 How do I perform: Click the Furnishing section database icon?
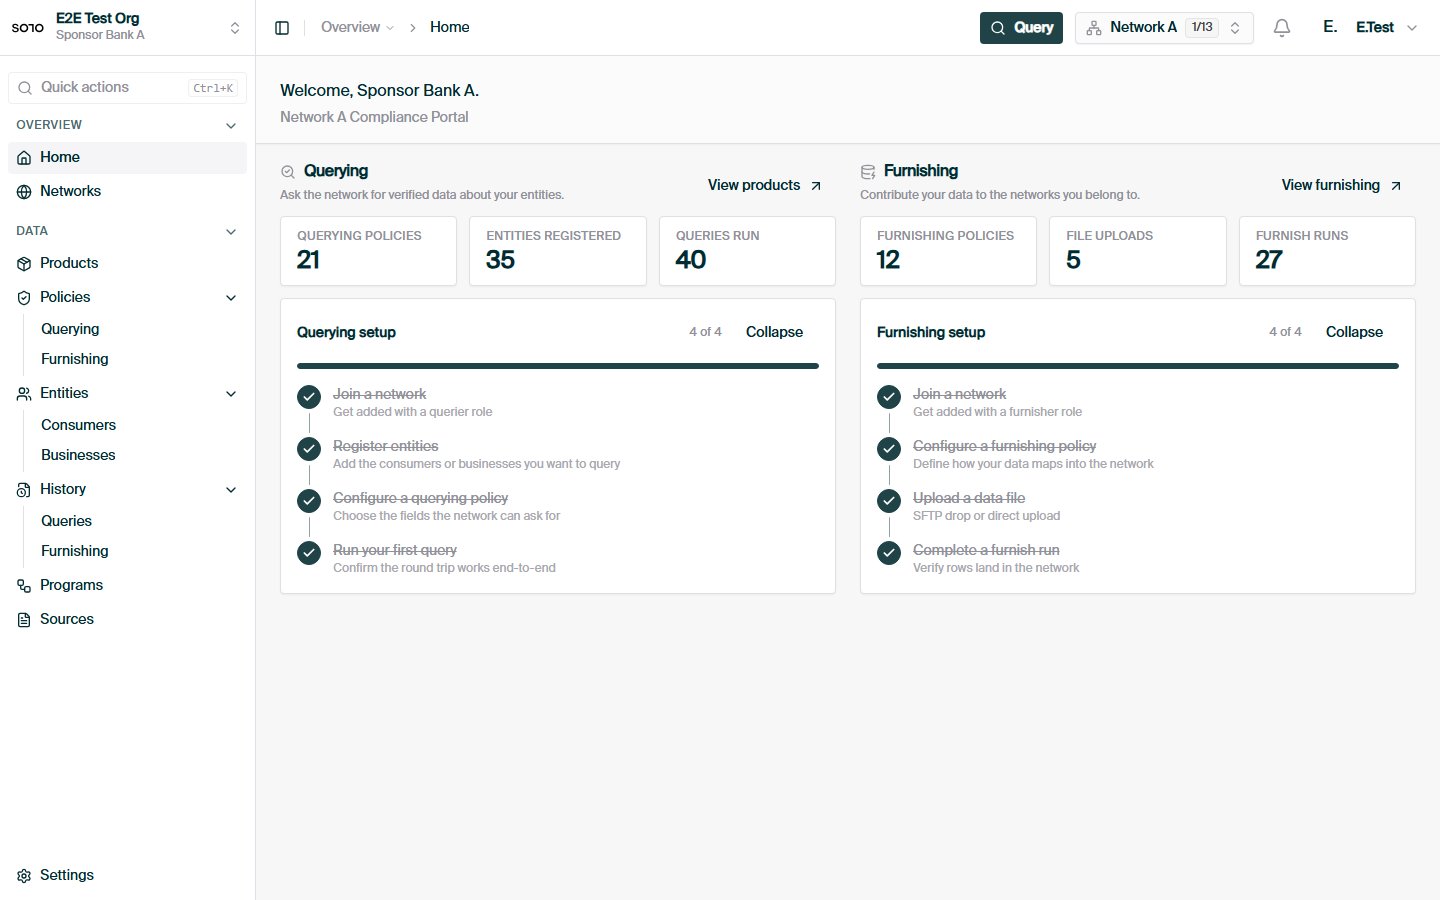pos(868,172)
